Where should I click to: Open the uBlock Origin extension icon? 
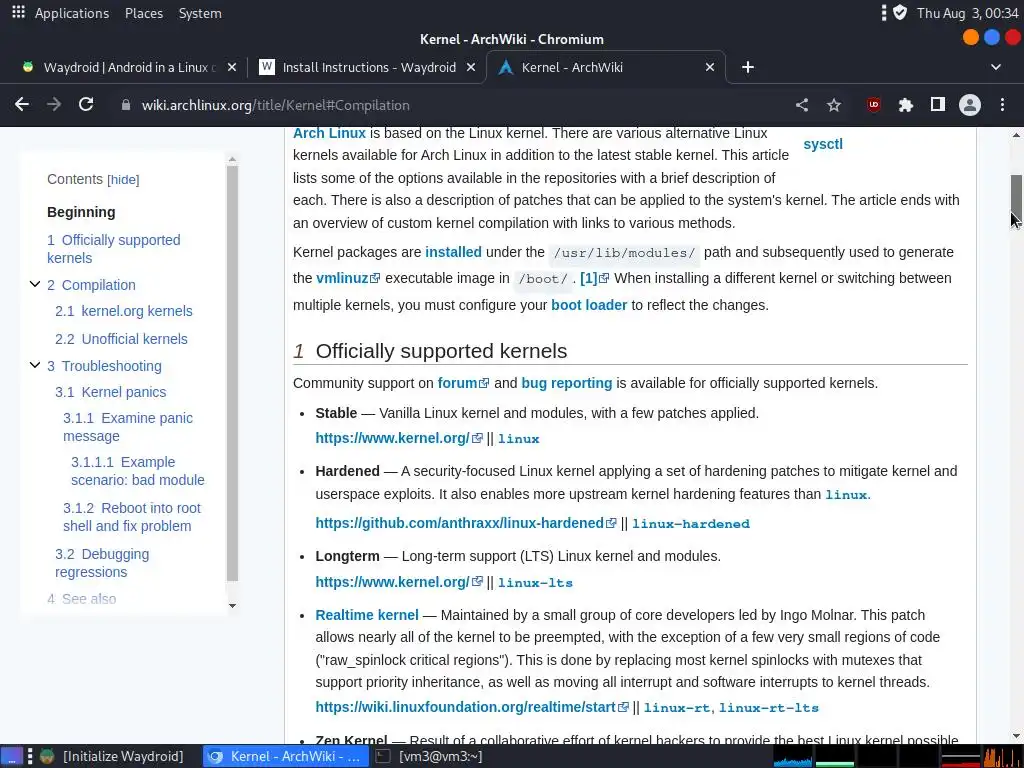click(874, 104)
